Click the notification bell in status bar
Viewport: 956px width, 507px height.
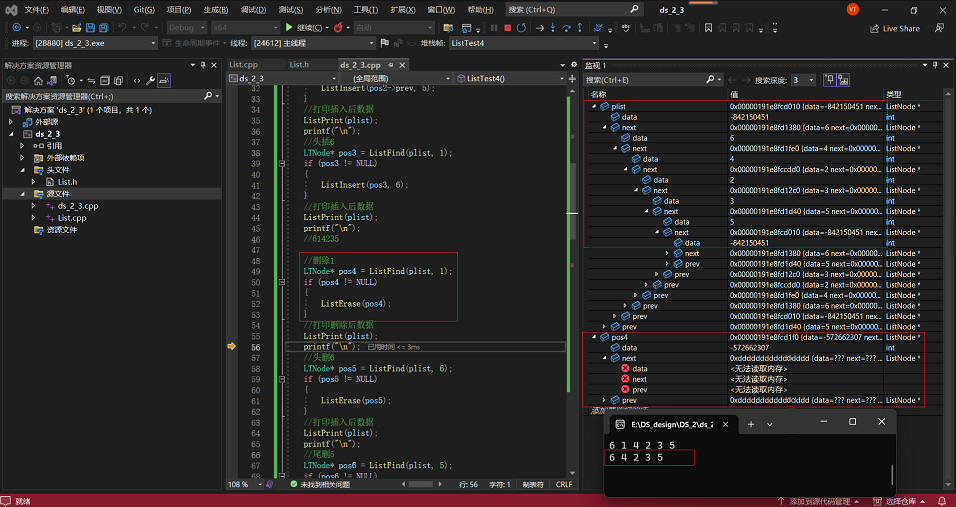[942, 502]
